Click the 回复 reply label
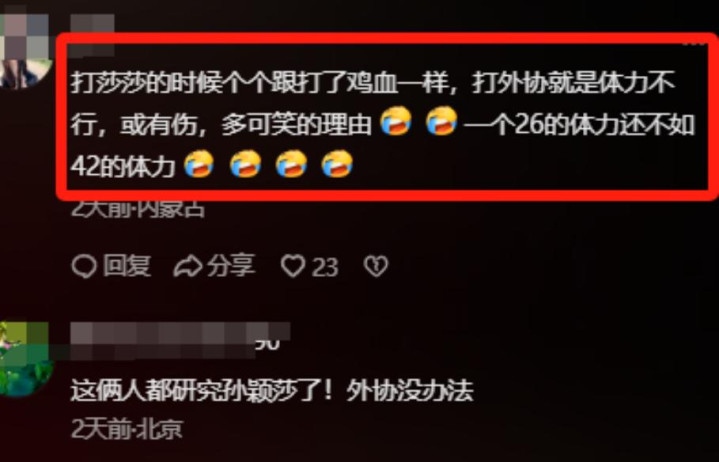 [x=127, y=266]
